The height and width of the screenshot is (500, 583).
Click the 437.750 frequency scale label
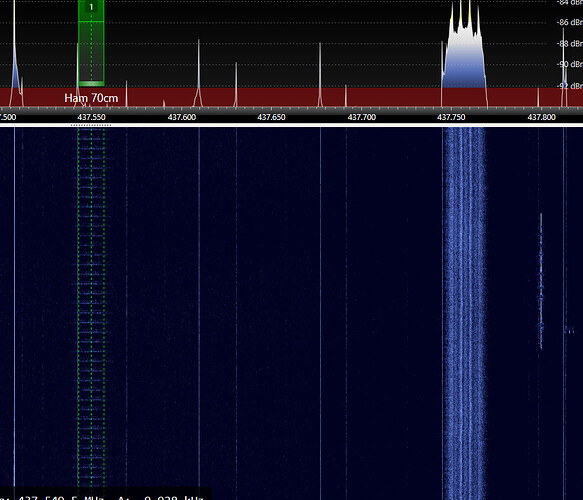451,117
